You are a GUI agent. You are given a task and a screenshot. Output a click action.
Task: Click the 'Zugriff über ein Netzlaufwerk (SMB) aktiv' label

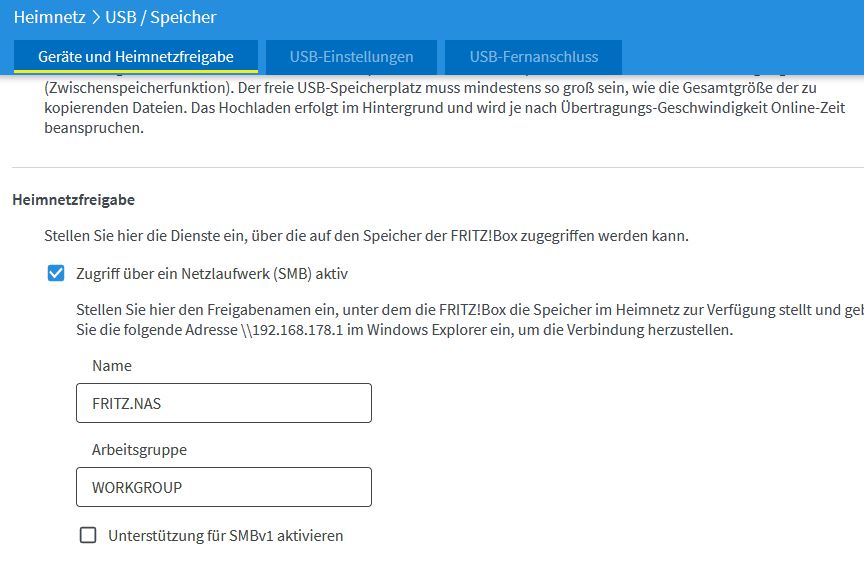click(x=212, y=273)
